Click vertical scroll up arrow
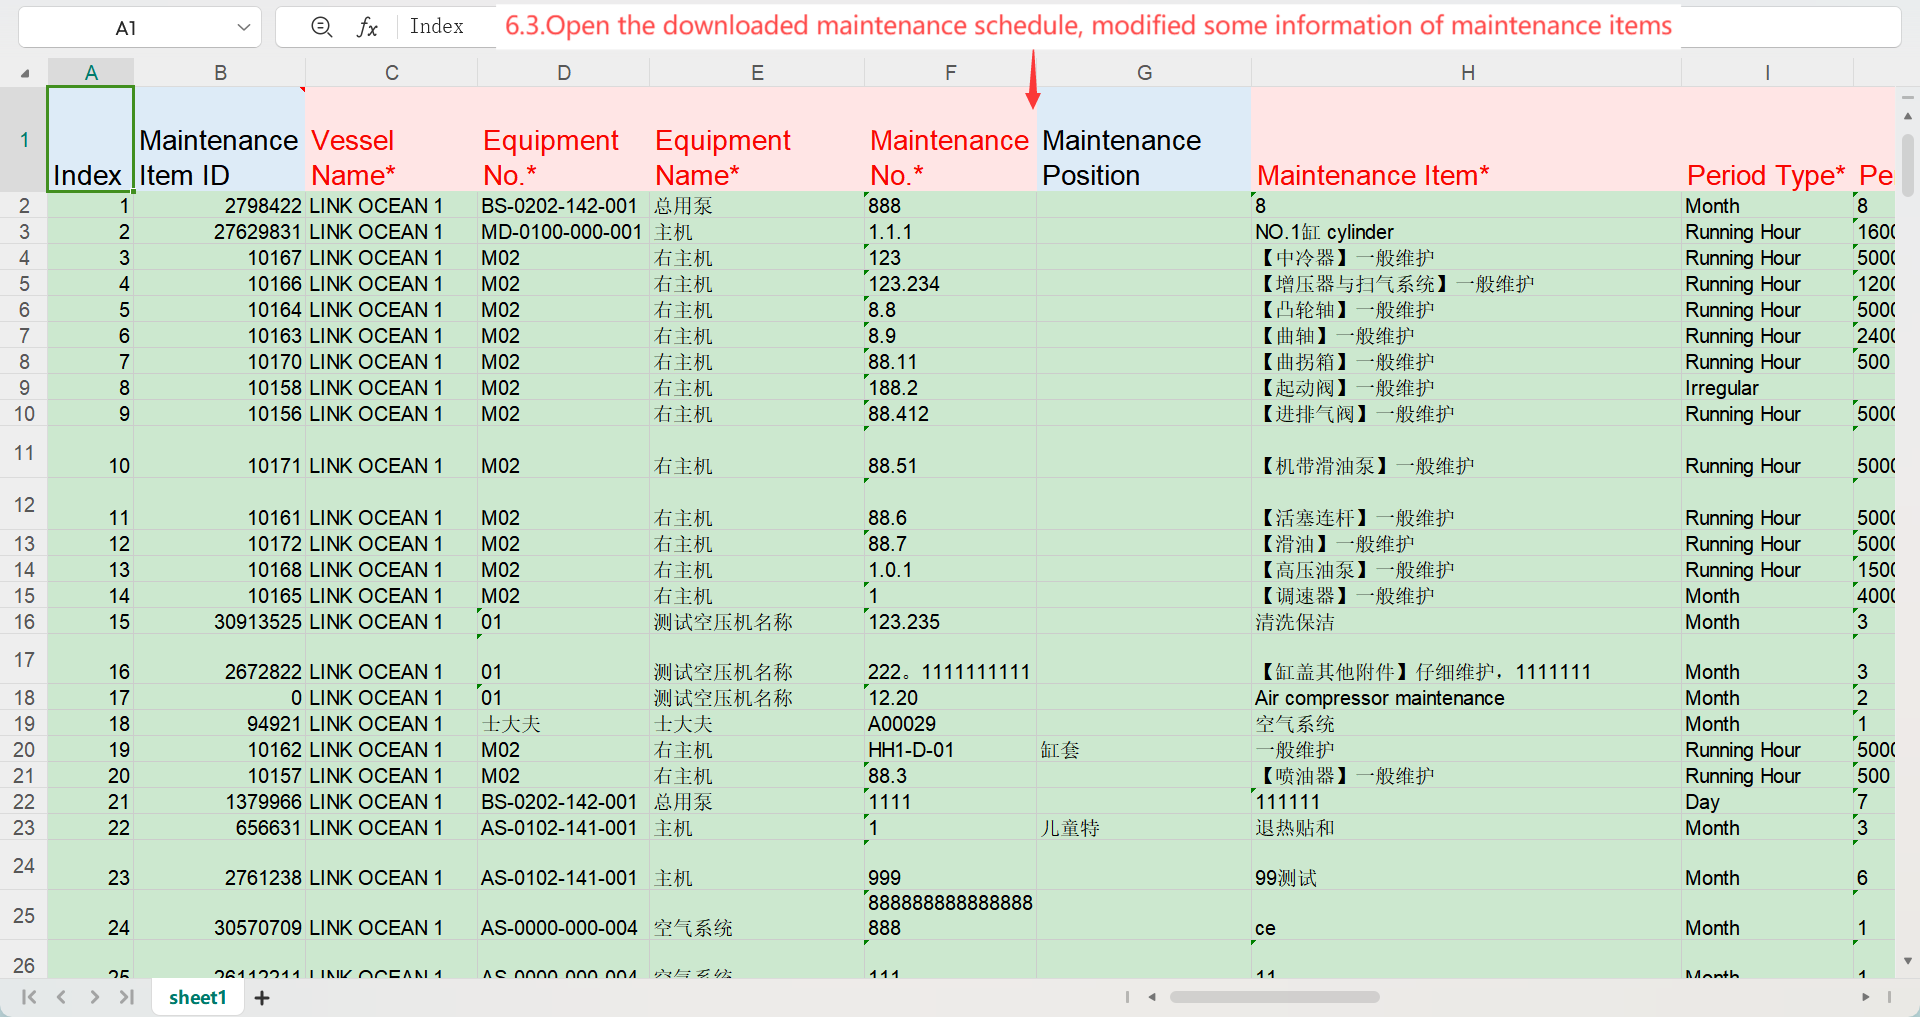The width and height of the screenshot is (1920, 1017). pos(1908,116)
